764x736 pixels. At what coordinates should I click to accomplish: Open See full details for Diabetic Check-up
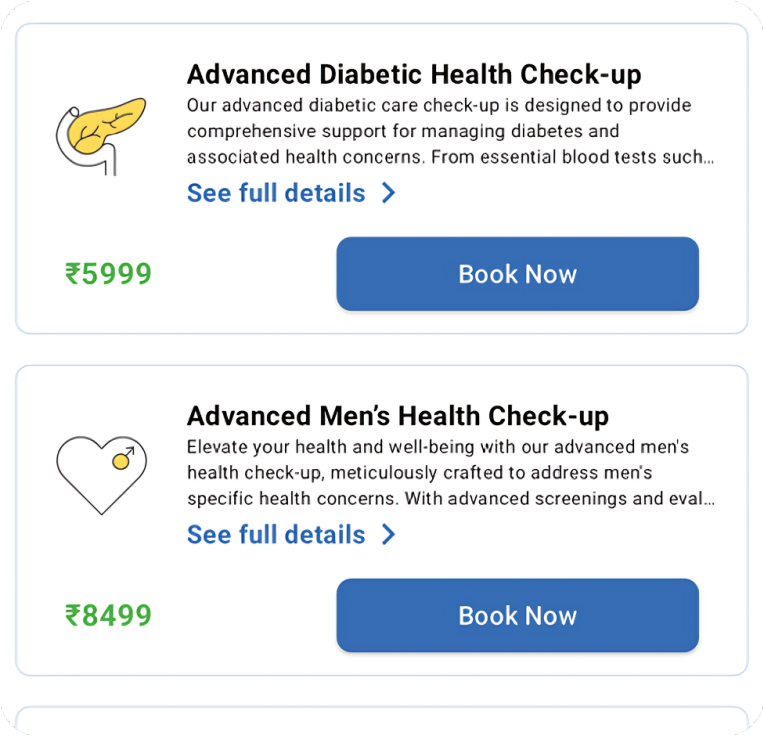point(276,193)
